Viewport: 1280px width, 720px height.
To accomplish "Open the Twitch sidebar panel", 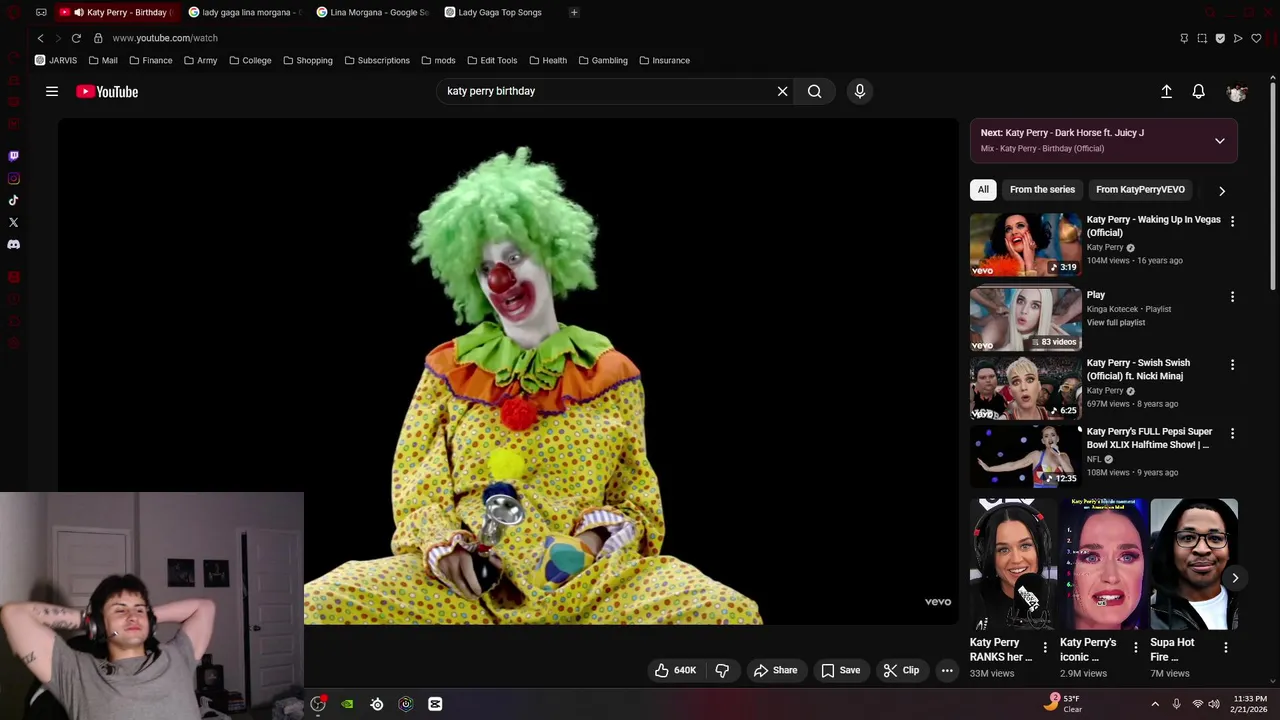I will click(13, 156).
